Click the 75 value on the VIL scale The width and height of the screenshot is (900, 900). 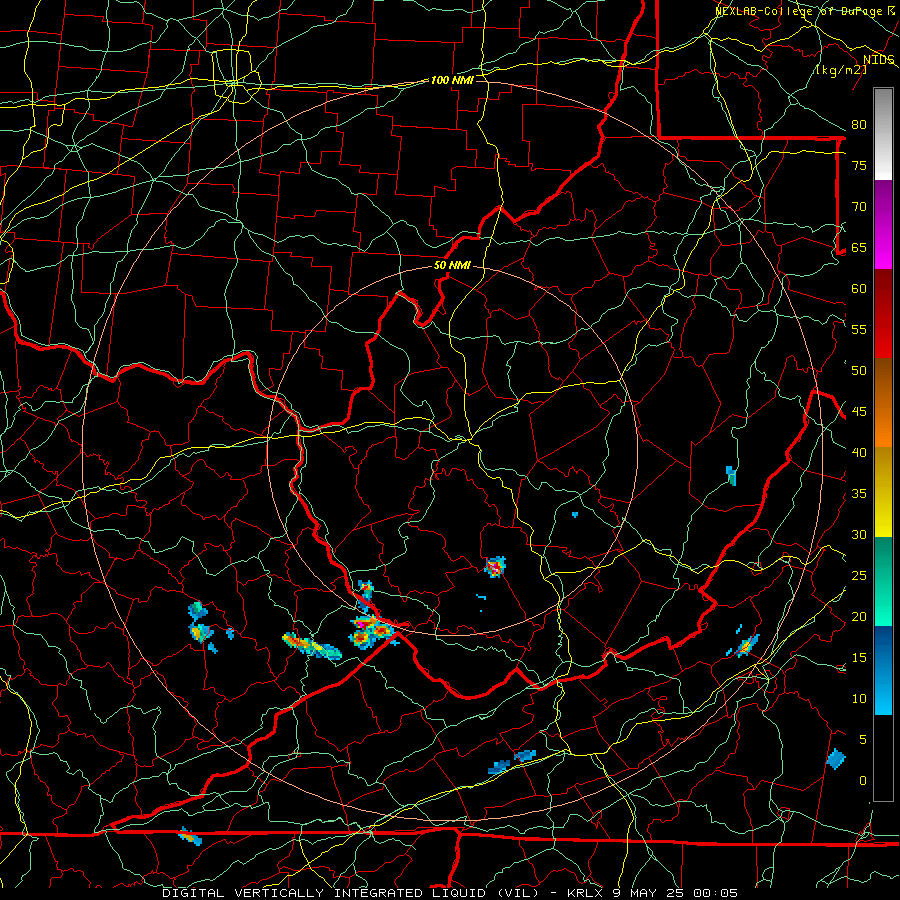coord(859,165)
